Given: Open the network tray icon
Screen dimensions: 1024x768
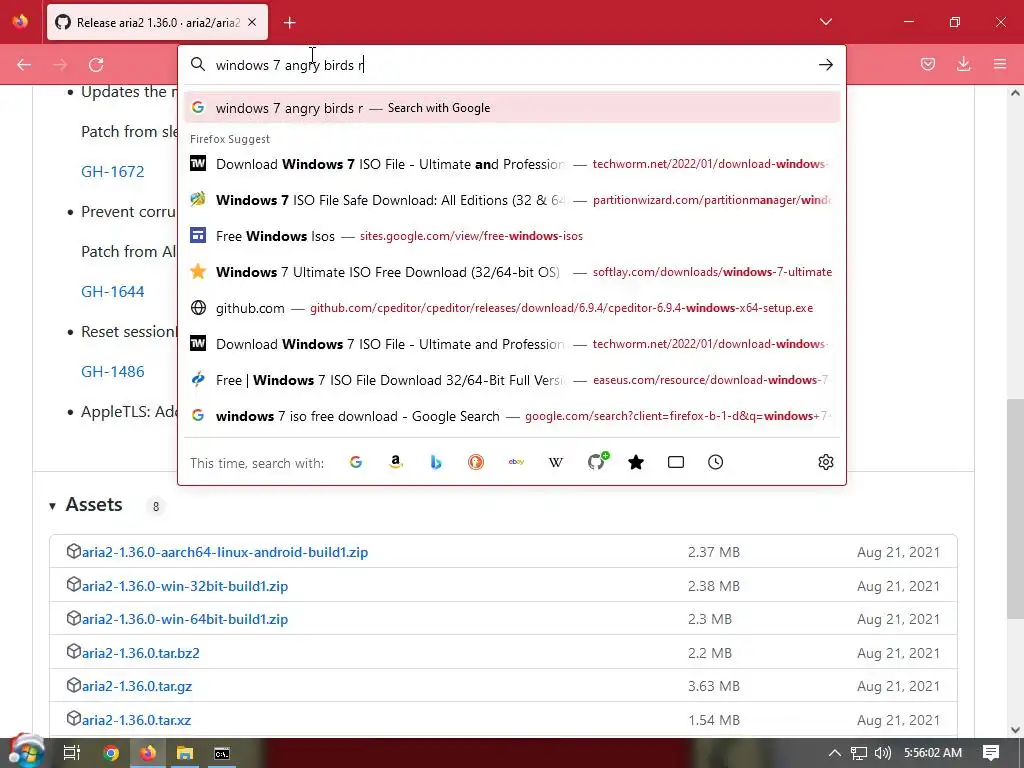Looking at the screenshot, I should click(859, 753).
